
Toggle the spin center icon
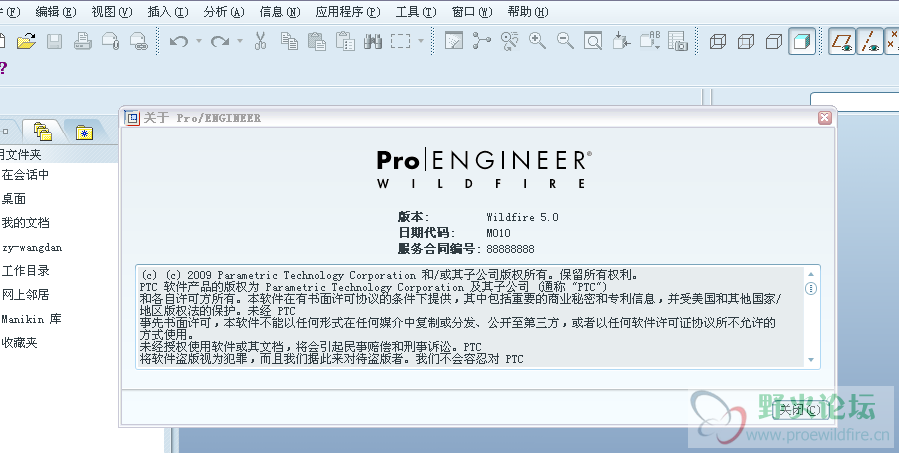(482, 41)
